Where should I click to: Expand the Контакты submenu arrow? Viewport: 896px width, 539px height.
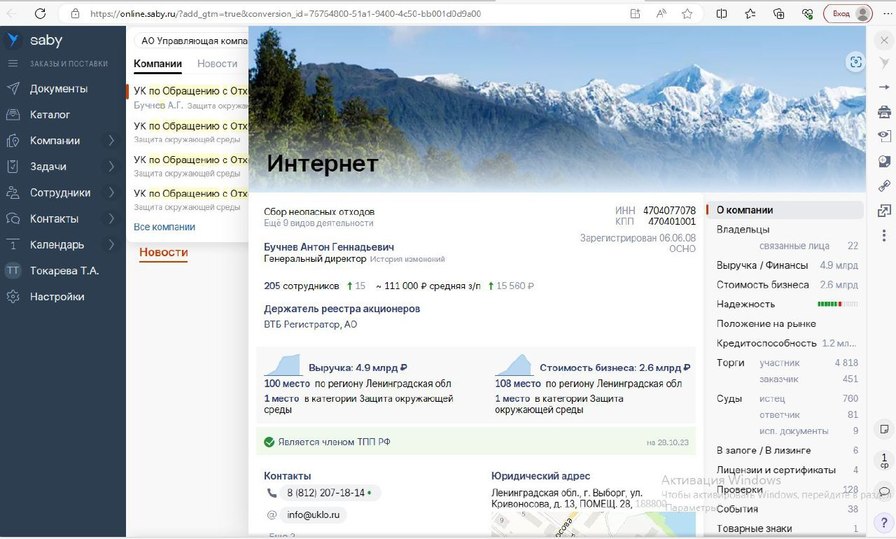coord(111,218)
